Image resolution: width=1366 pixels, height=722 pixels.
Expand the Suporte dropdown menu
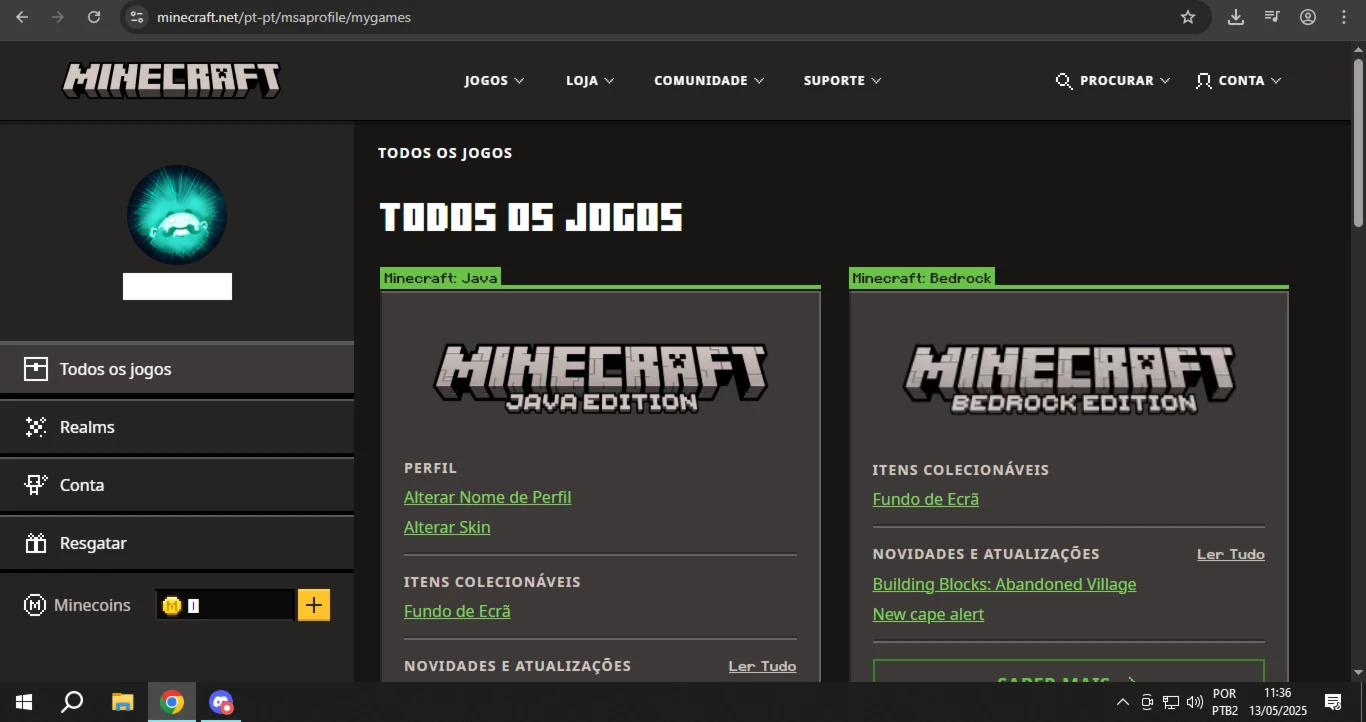(842, 81)
